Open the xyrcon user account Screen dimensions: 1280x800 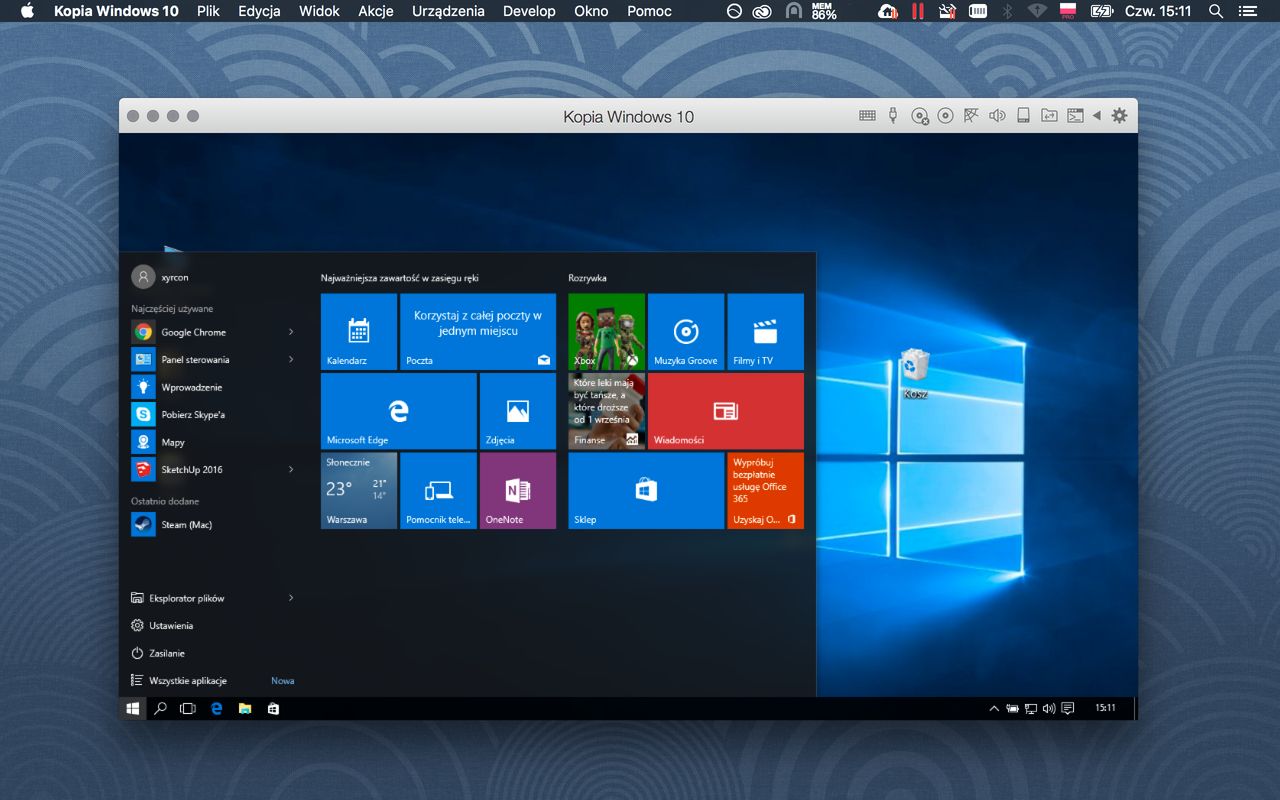click(x=161, y=277)
